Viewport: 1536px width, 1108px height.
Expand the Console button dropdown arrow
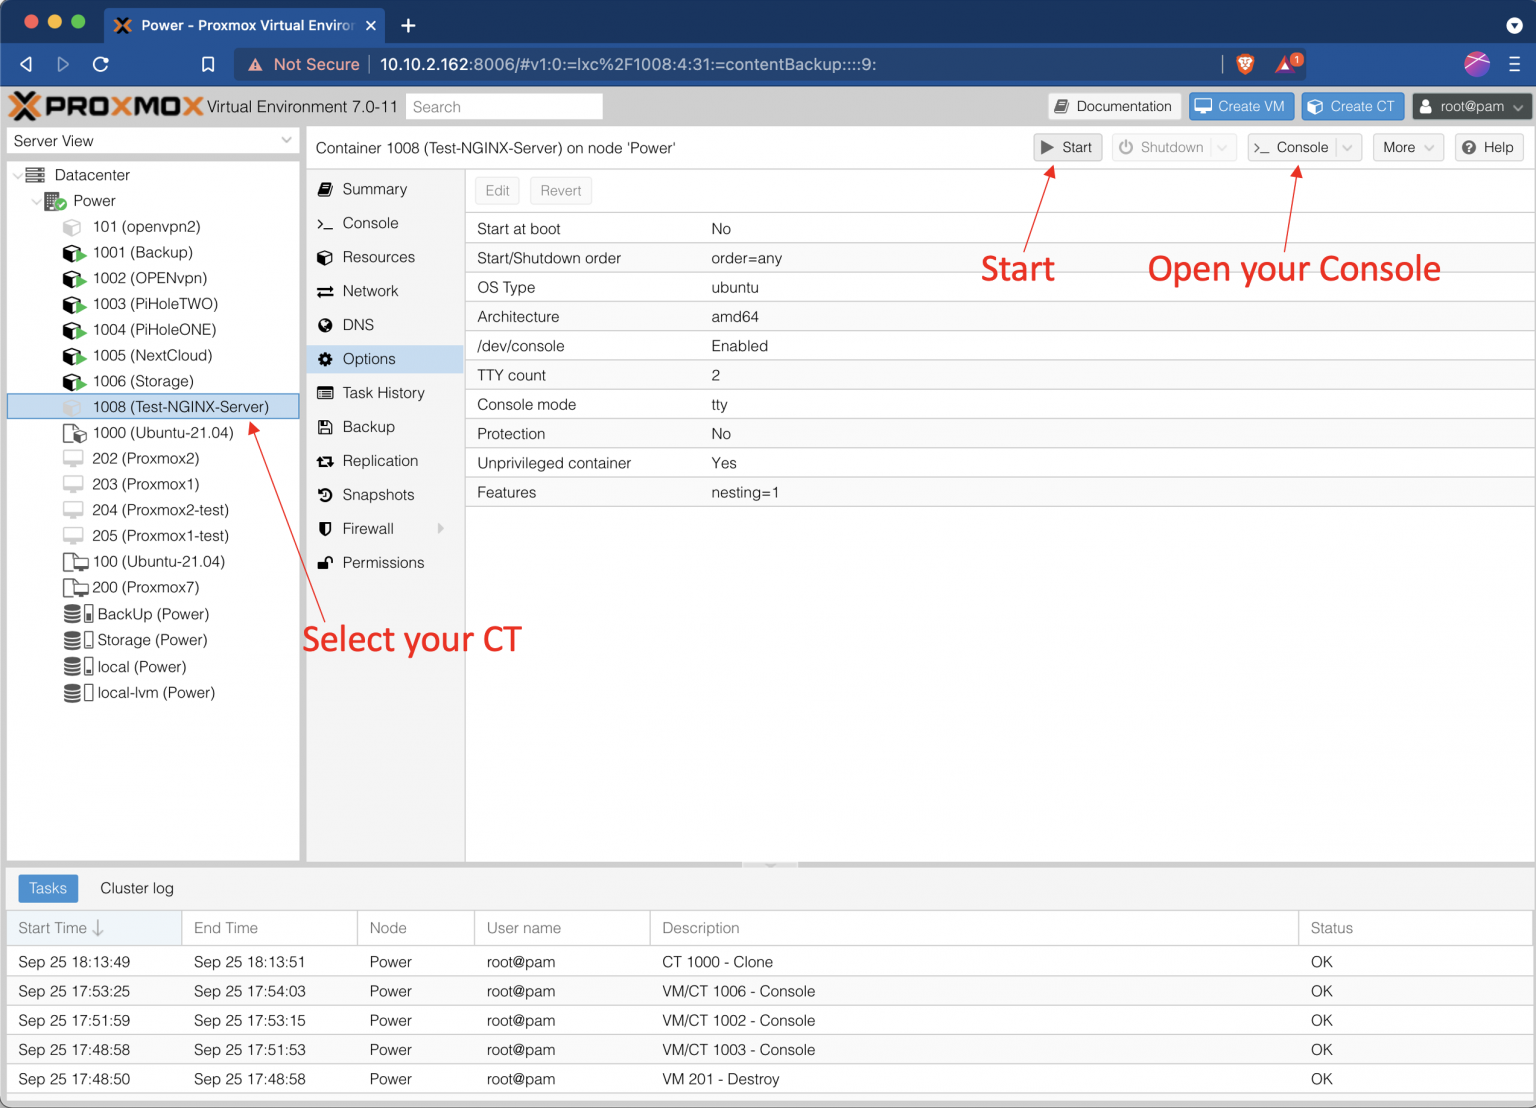click(x=1348, y=148)
